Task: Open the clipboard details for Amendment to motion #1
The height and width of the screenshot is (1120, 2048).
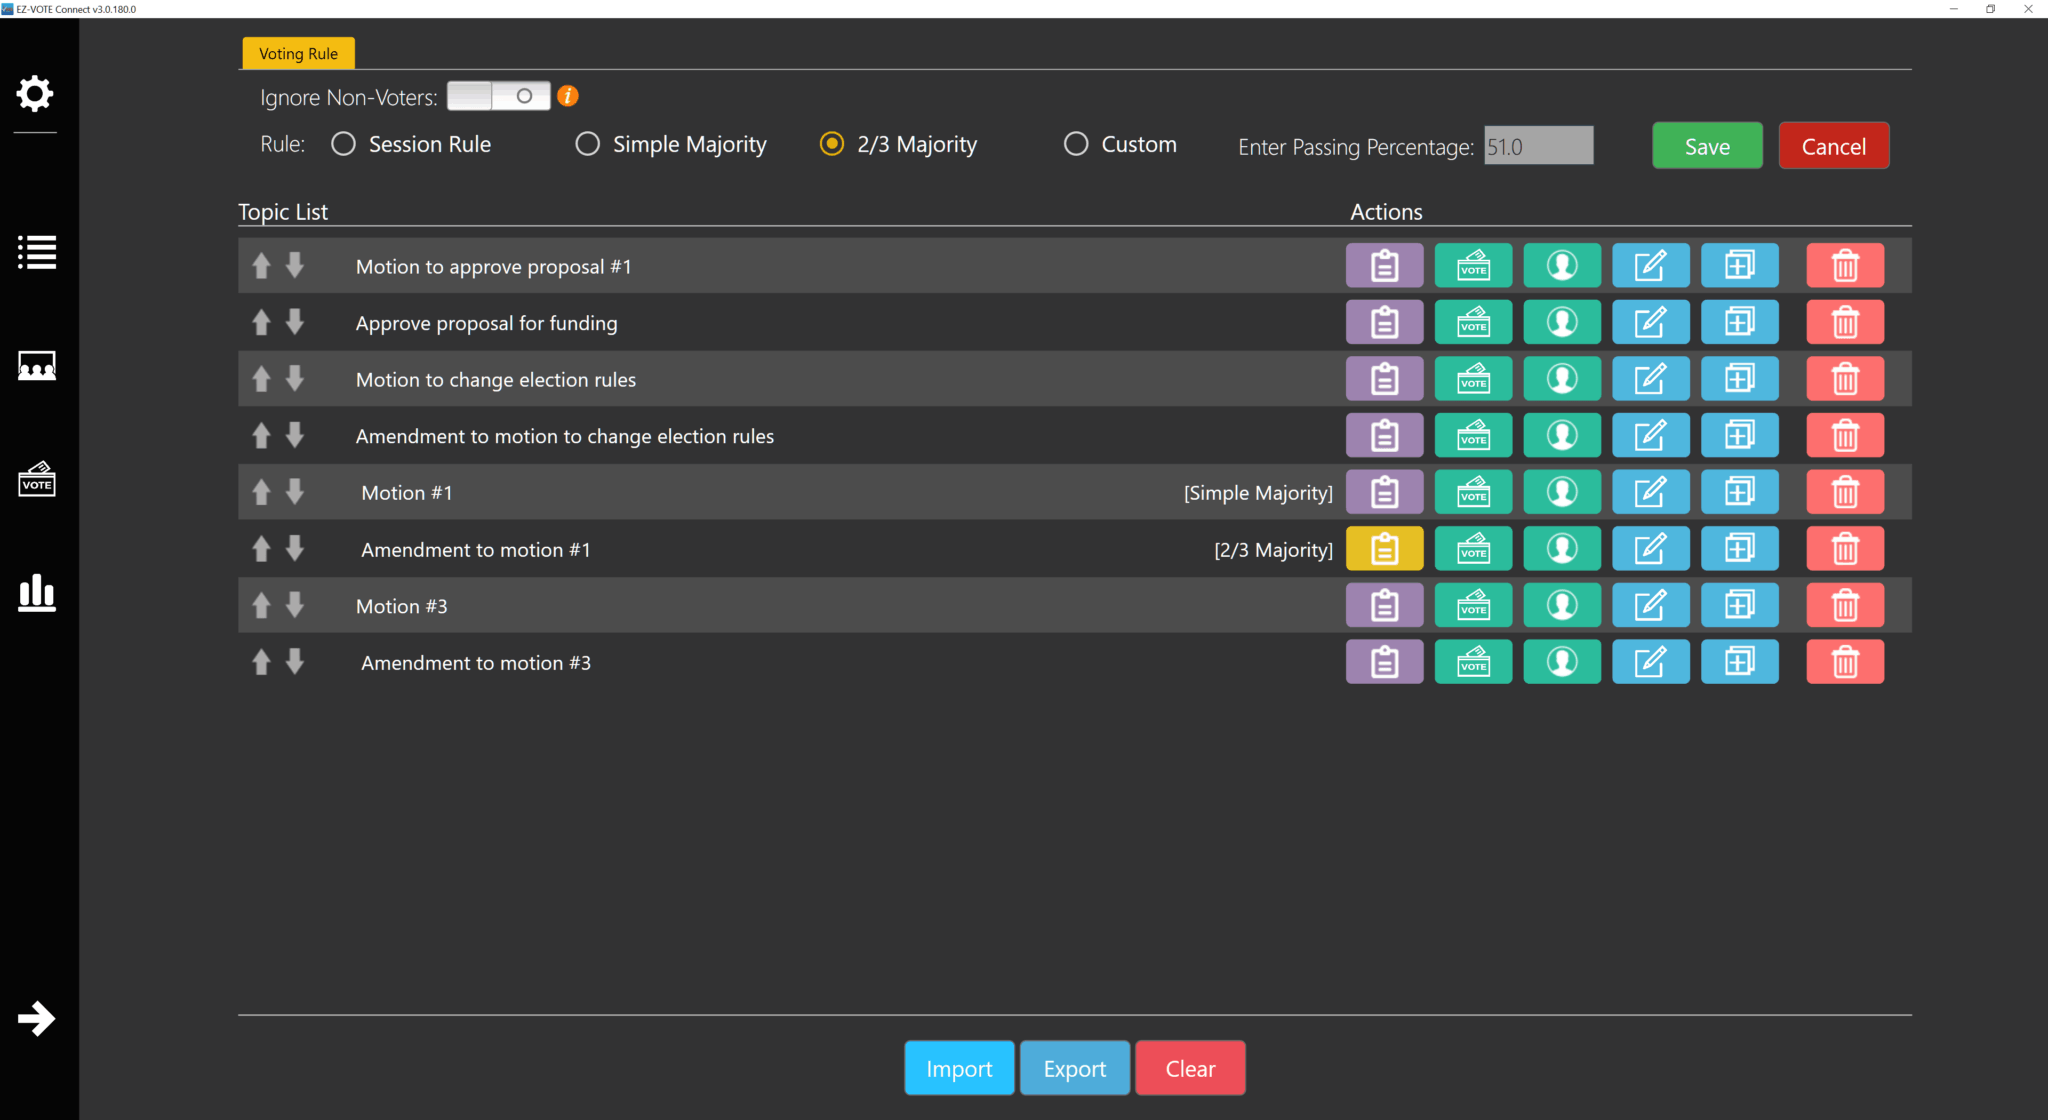Action: click(x=1384, y=548)
